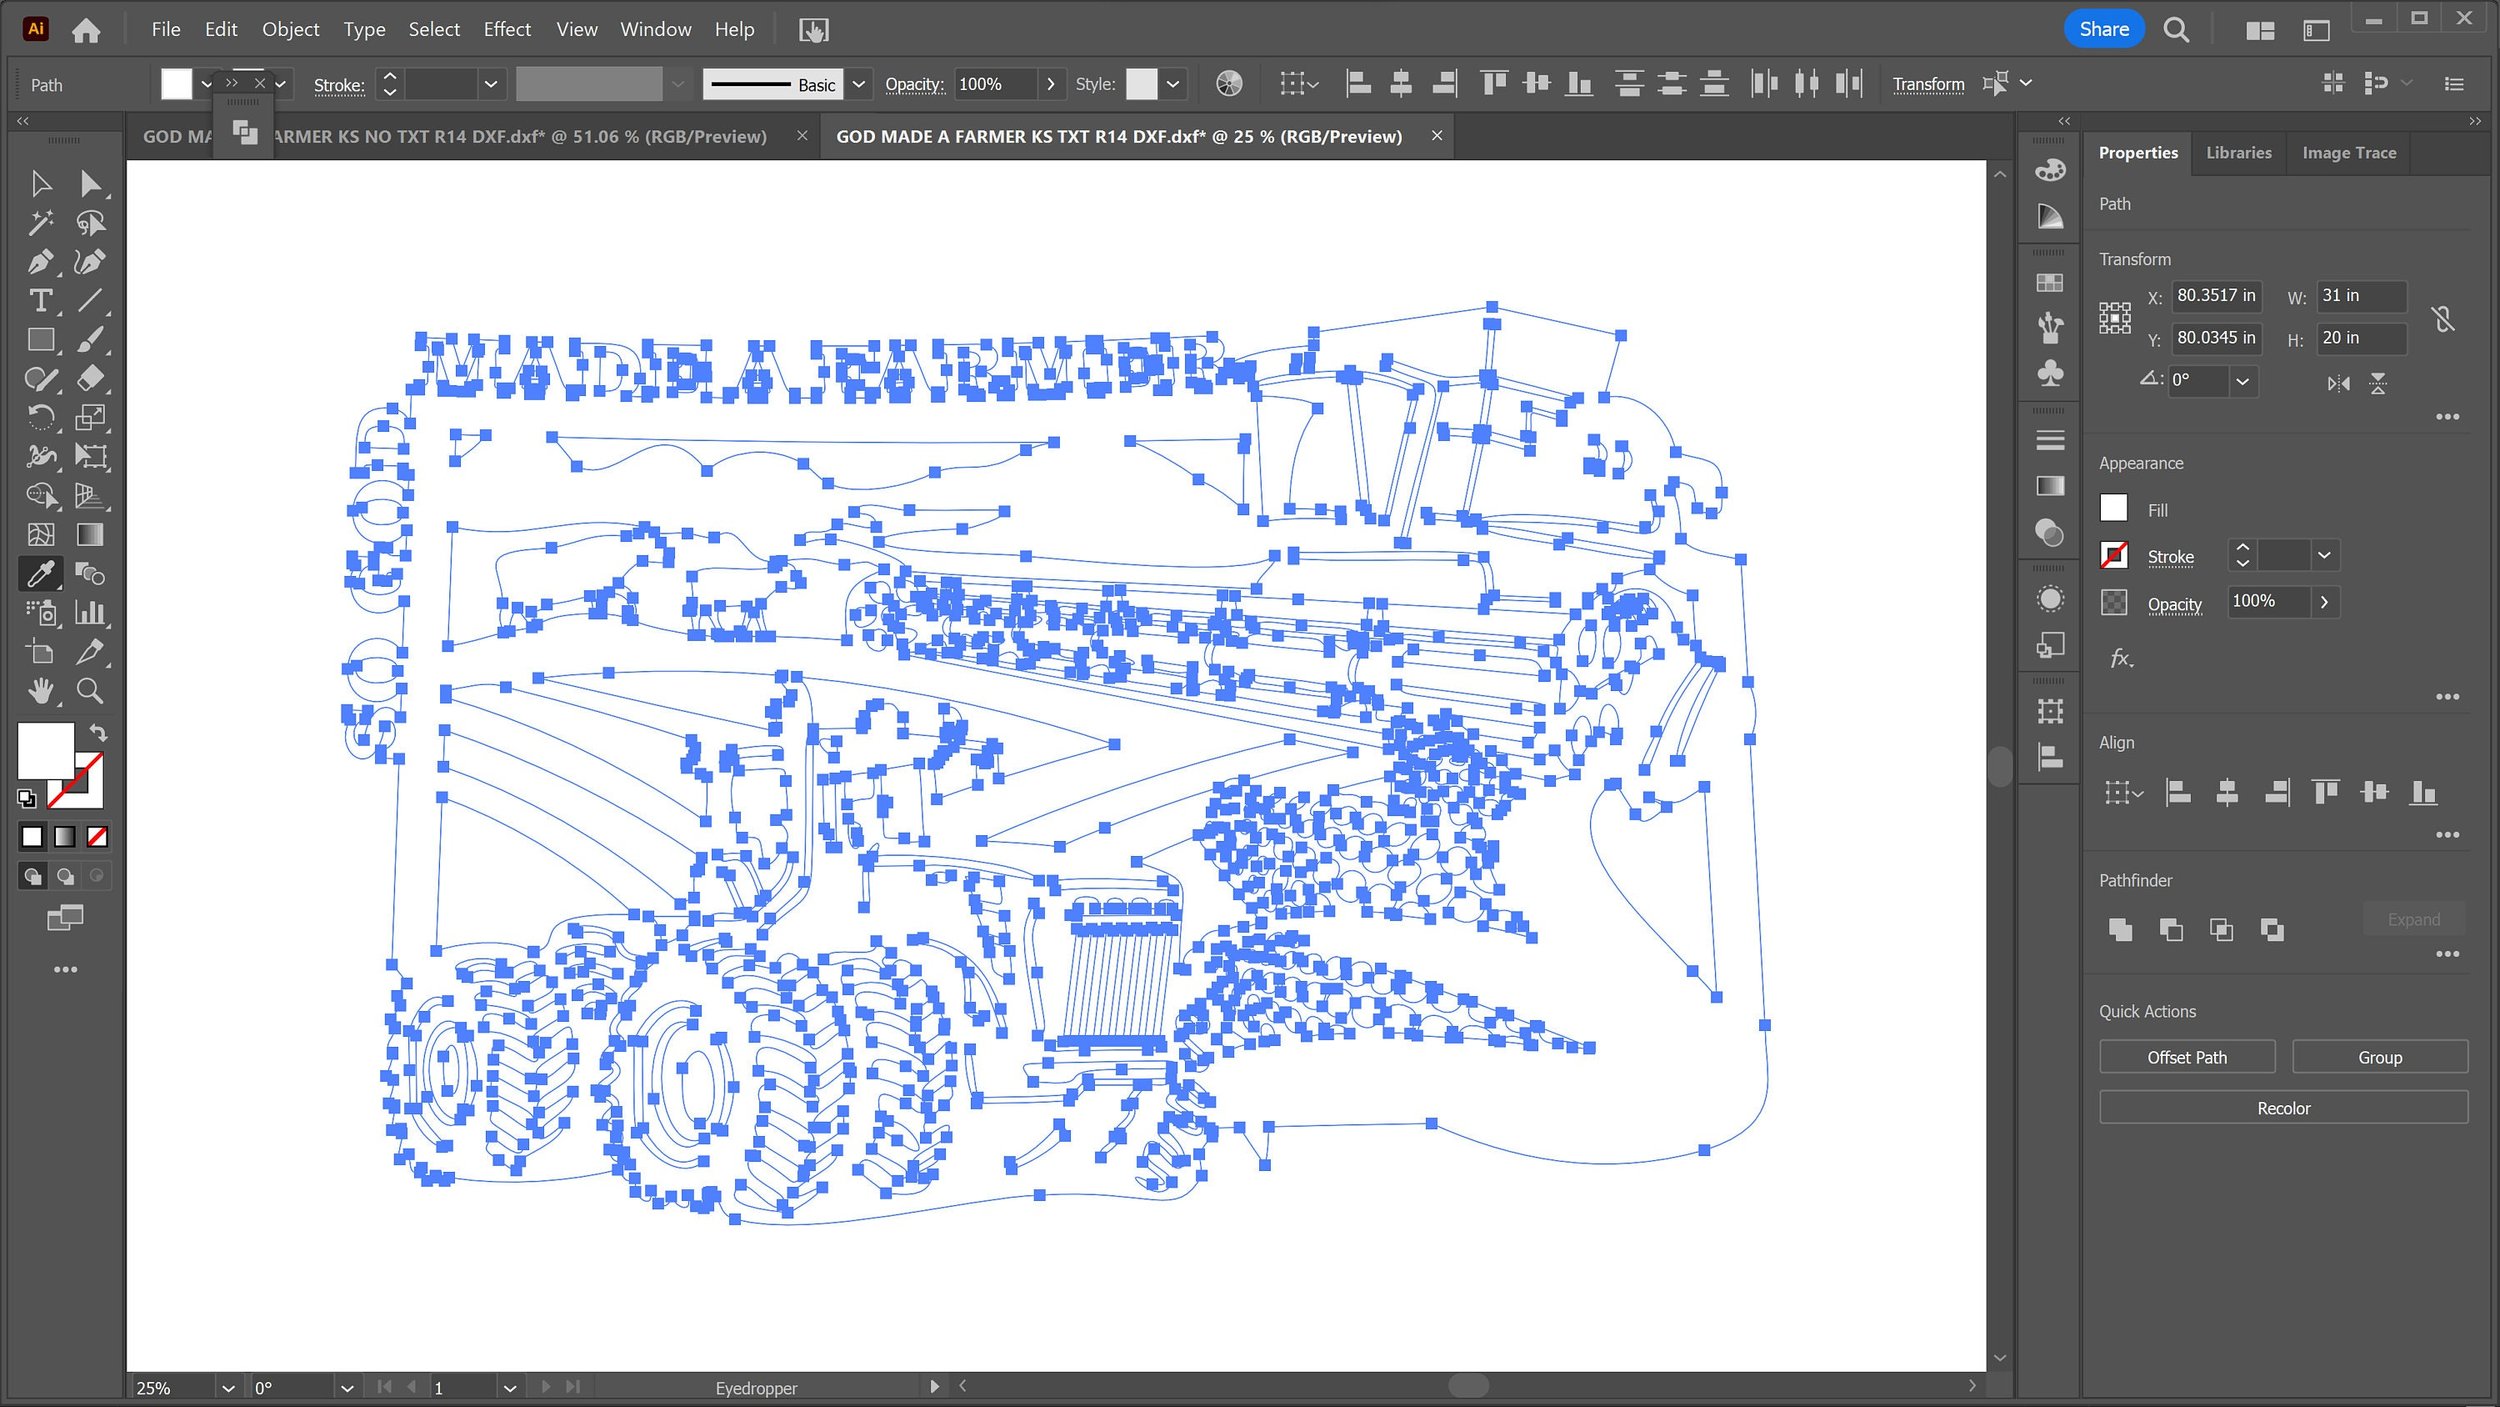
Task: Select the Column Graph tool
Action: coord(90,613)
